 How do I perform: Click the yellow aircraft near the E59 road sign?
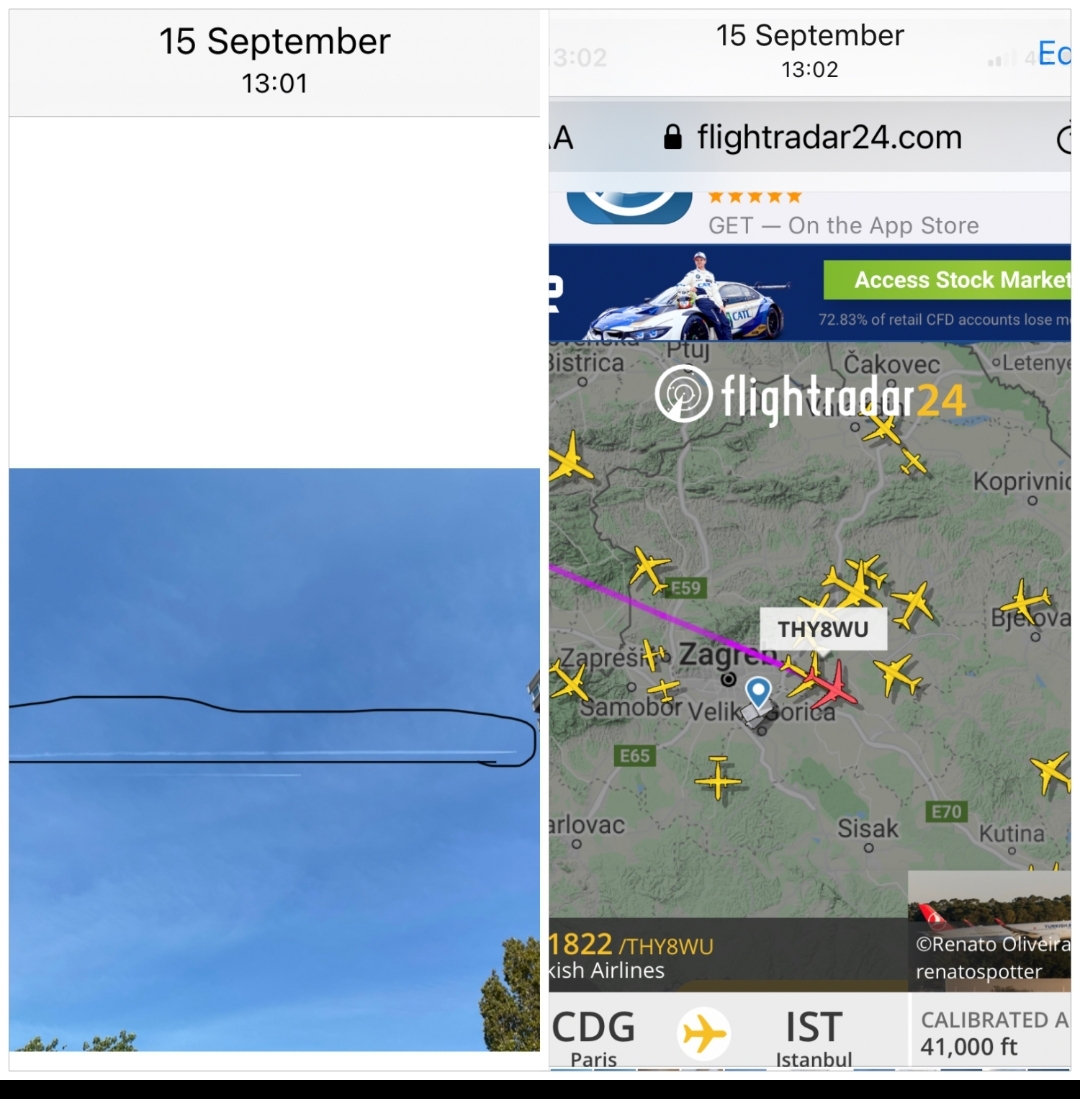click(648, 568)
